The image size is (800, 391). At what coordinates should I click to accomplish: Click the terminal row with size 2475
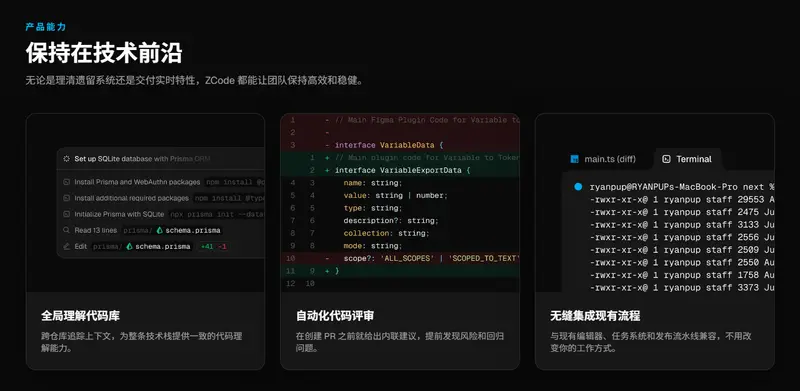pyautogui.click(x=682, y=212)
